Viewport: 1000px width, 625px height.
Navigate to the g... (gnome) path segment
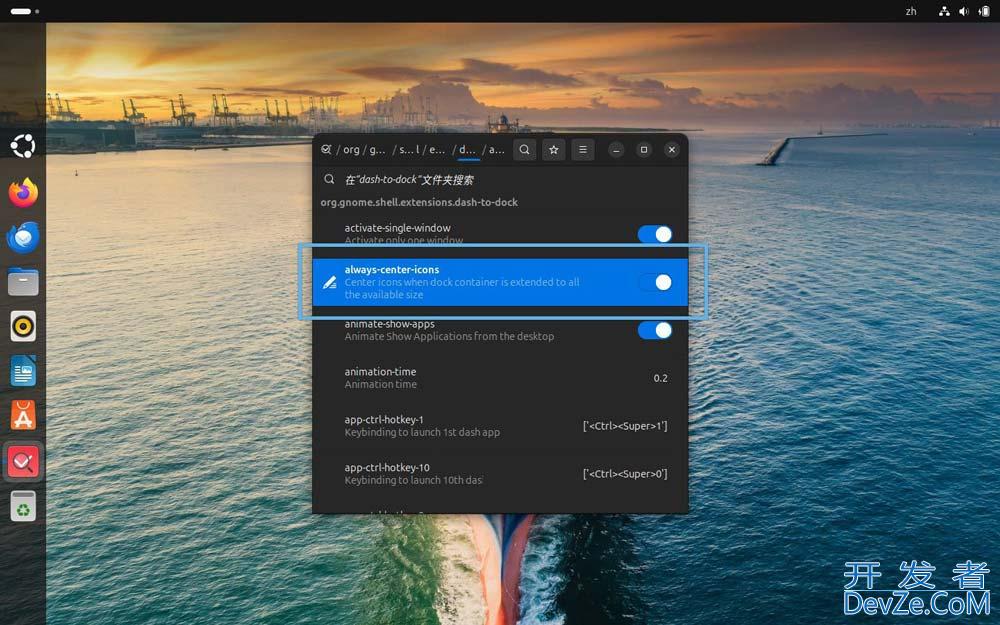pyautogui.click(x=378, y=149)
